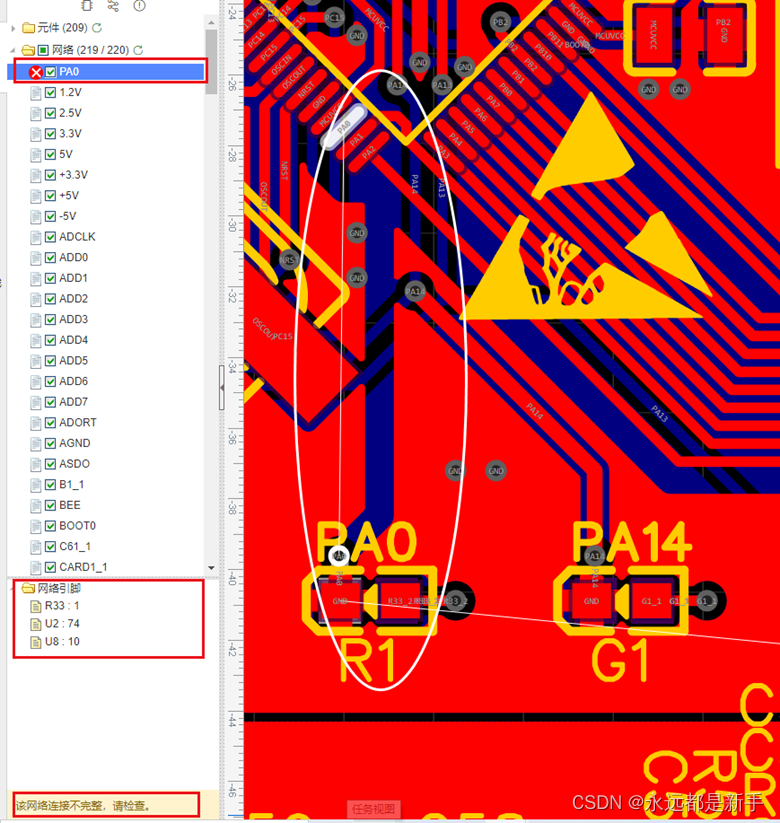
Task: Click the document icon beside U8 : 10
Action: (36, 642)
